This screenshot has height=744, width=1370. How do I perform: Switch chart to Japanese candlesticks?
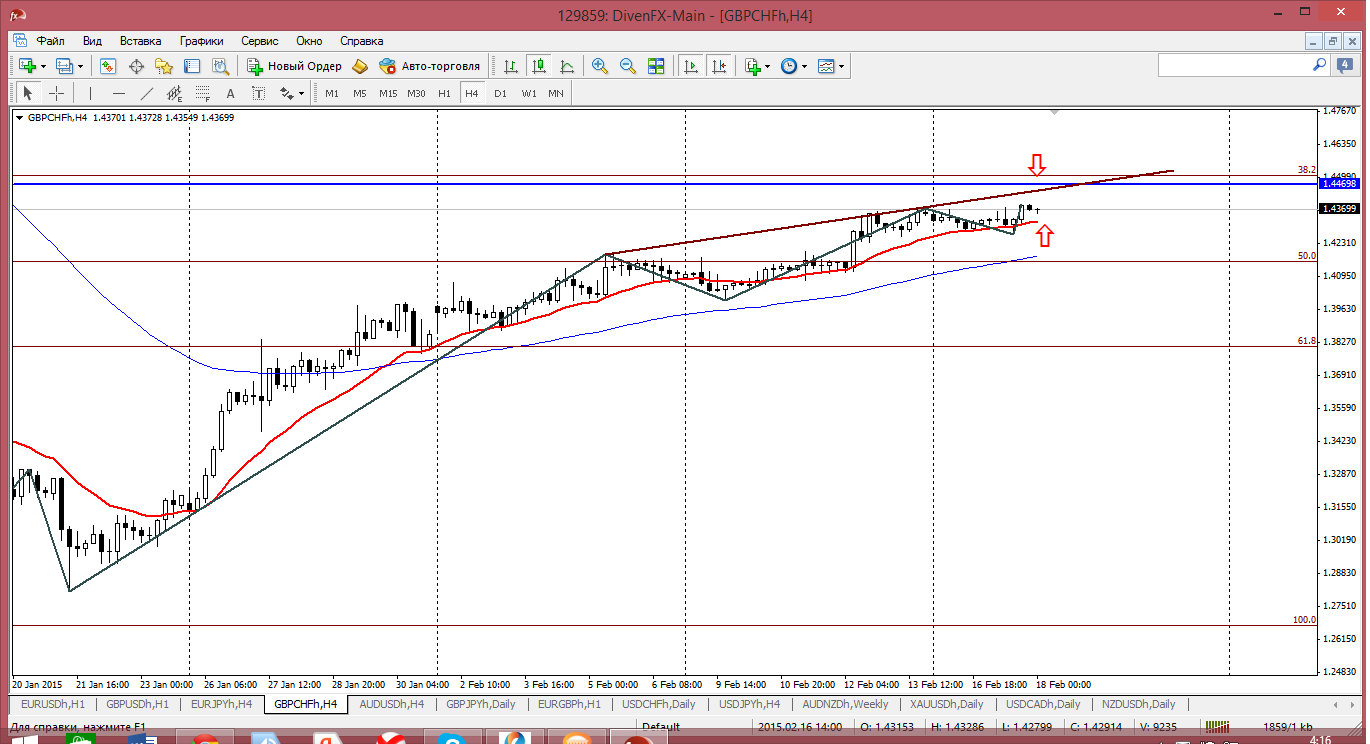(539, 66)
